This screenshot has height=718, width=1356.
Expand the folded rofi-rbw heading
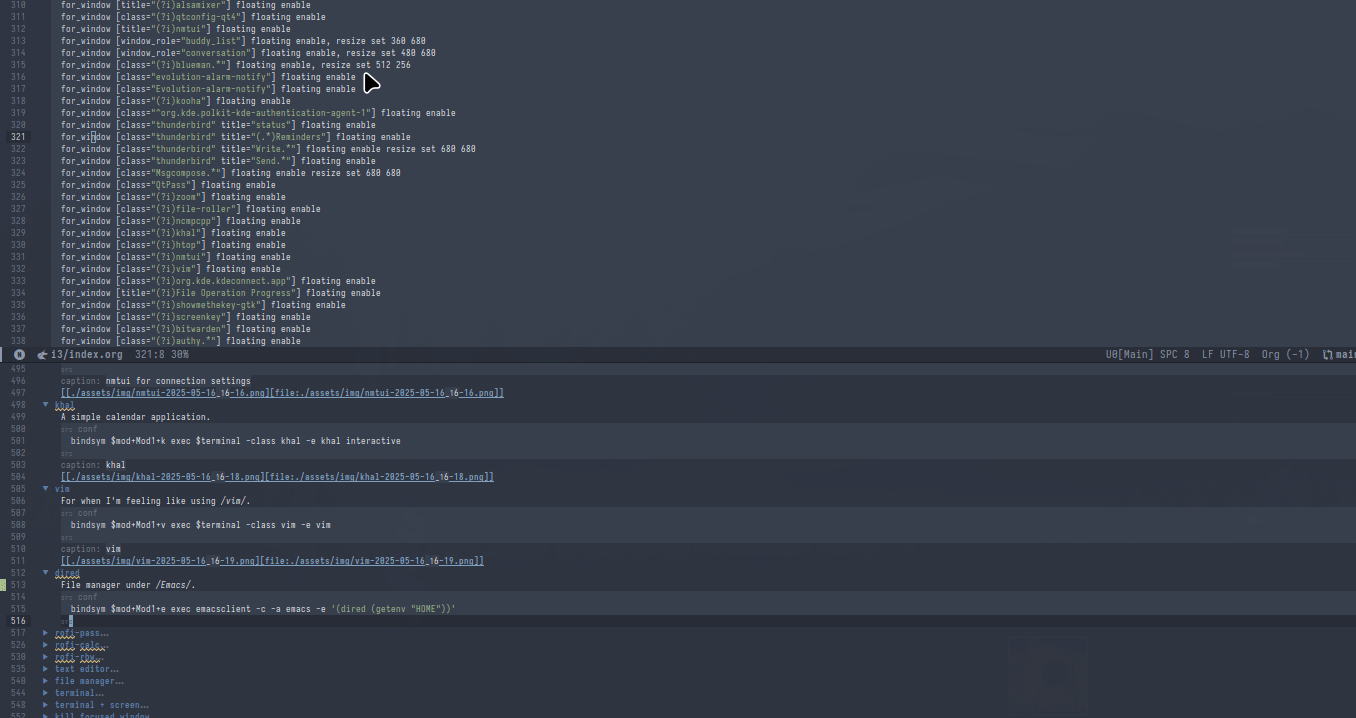click(46, 657)
